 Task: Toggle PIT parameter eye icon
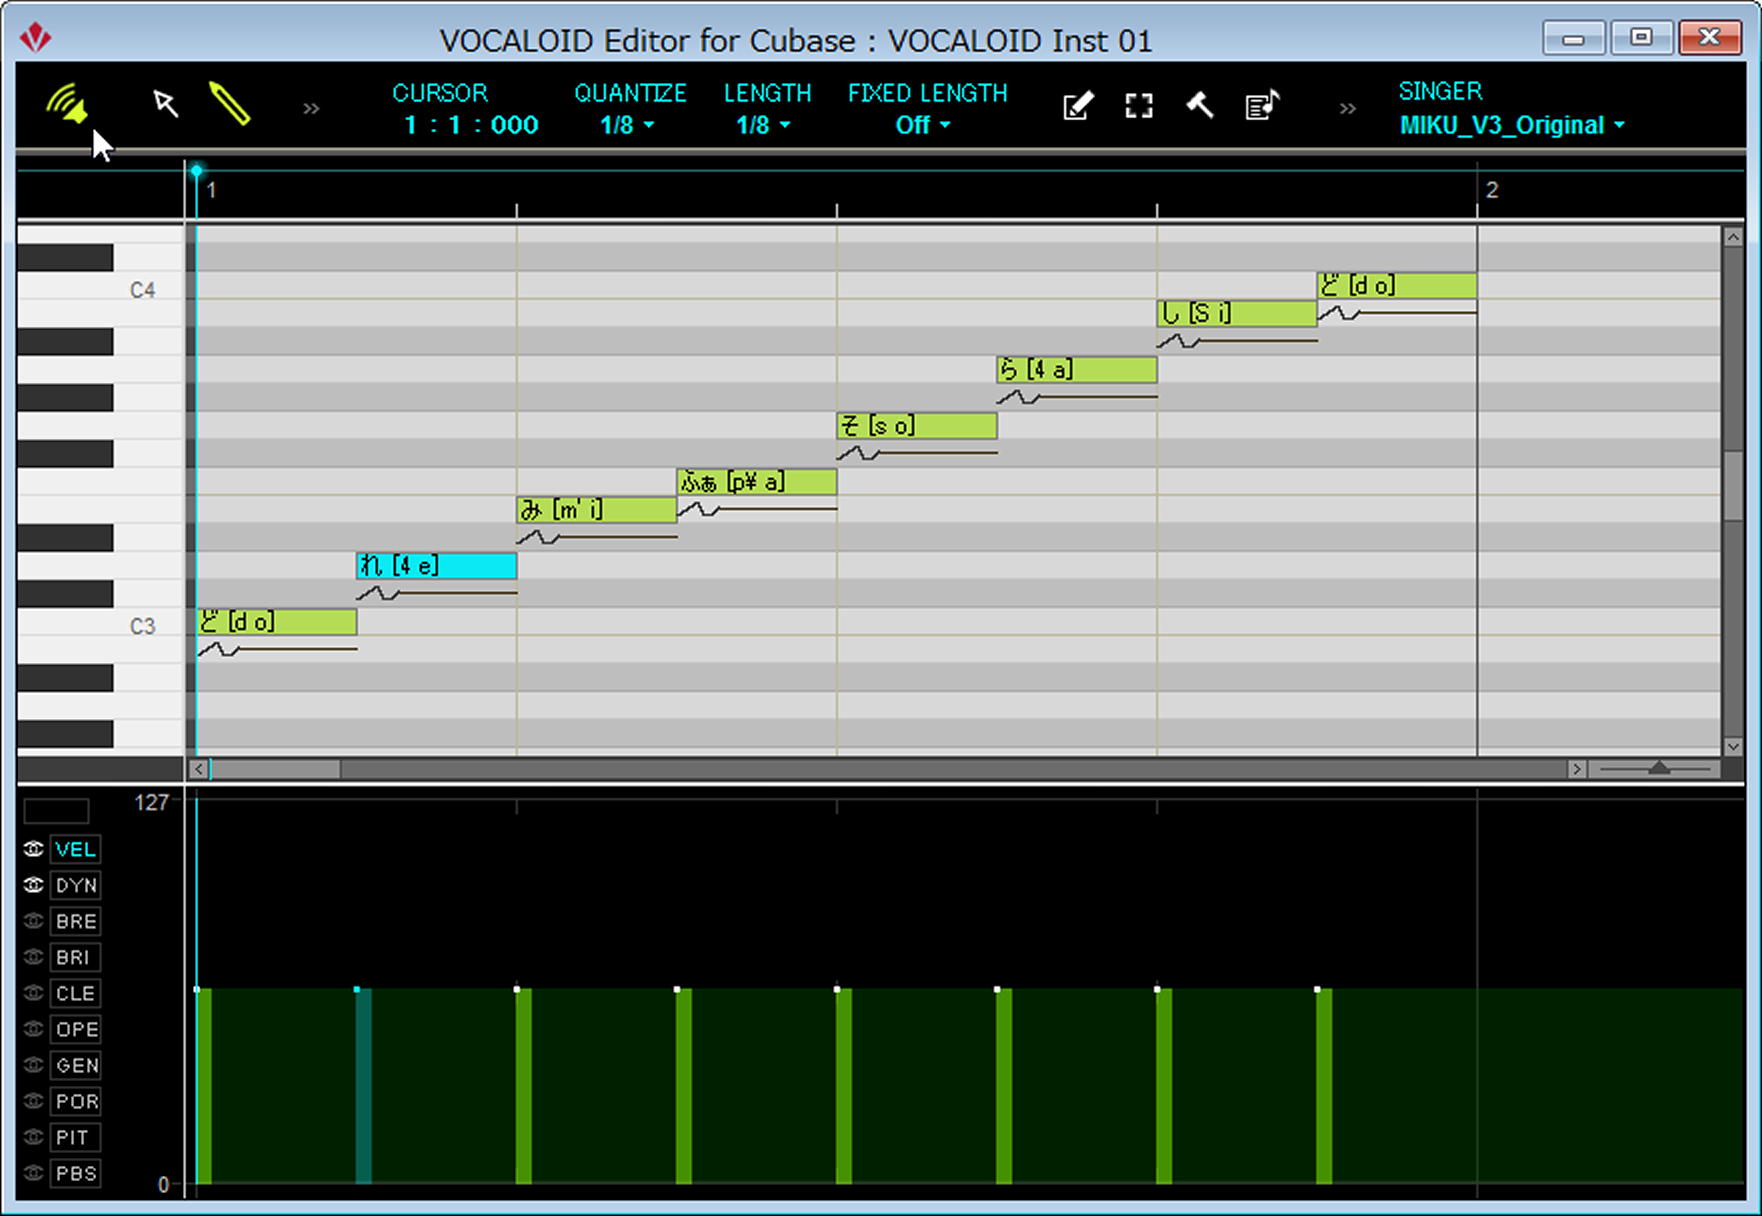(33, 1137)
